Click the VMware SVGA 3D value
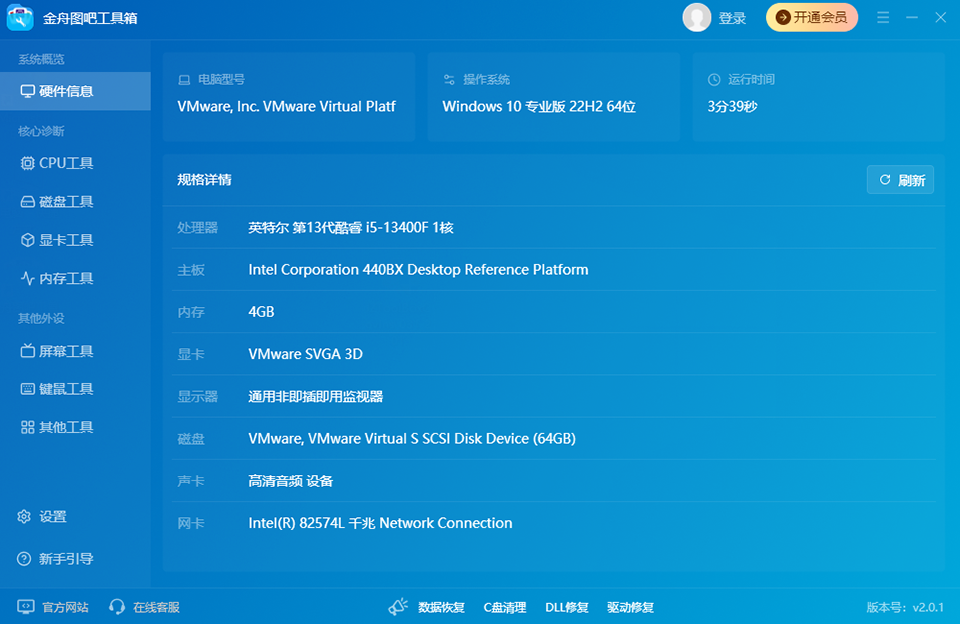 pos(306,354)
